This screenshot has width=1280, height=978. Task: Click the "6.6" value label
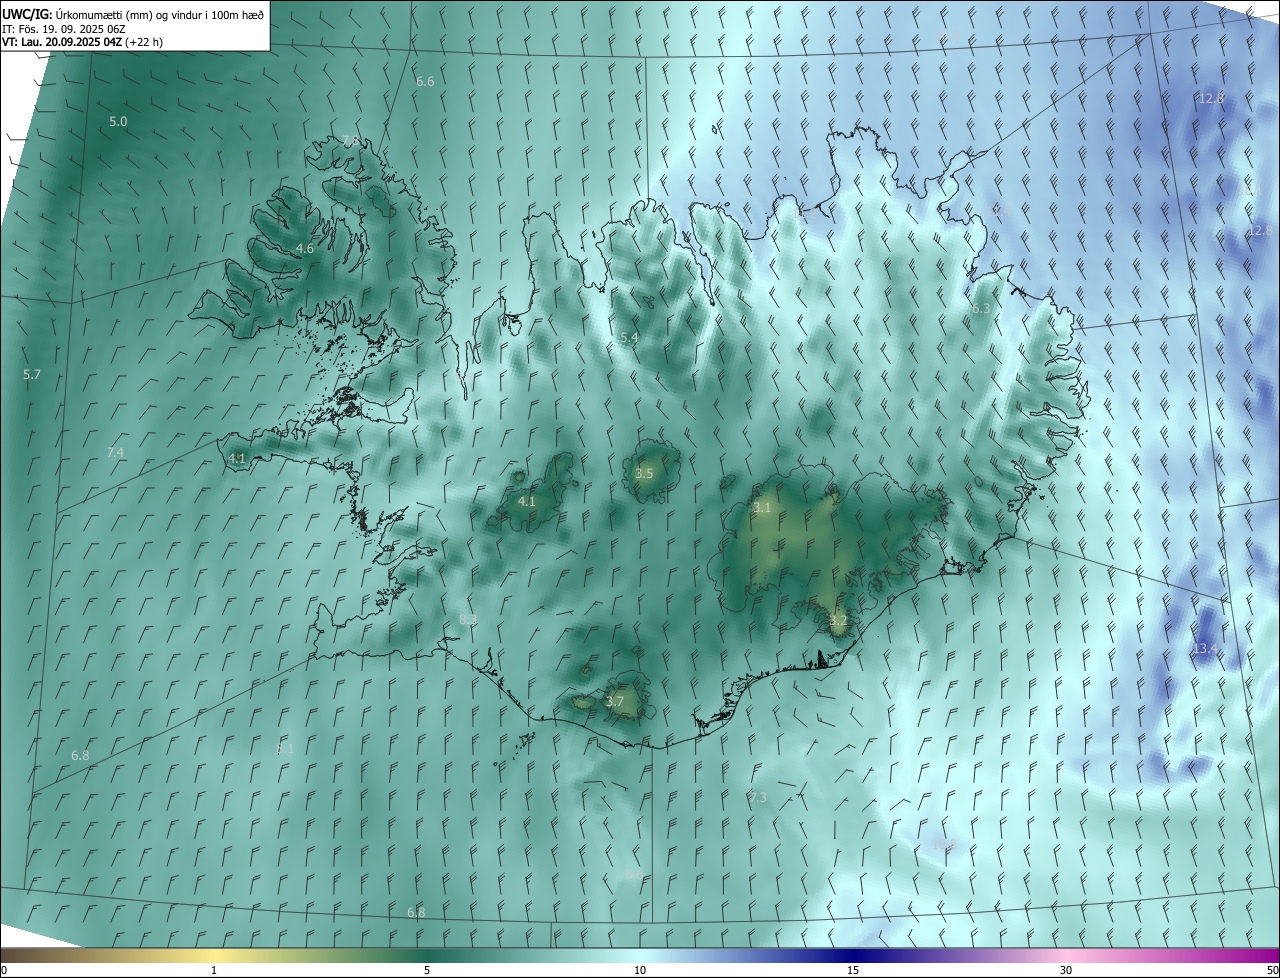coord(425,81)
